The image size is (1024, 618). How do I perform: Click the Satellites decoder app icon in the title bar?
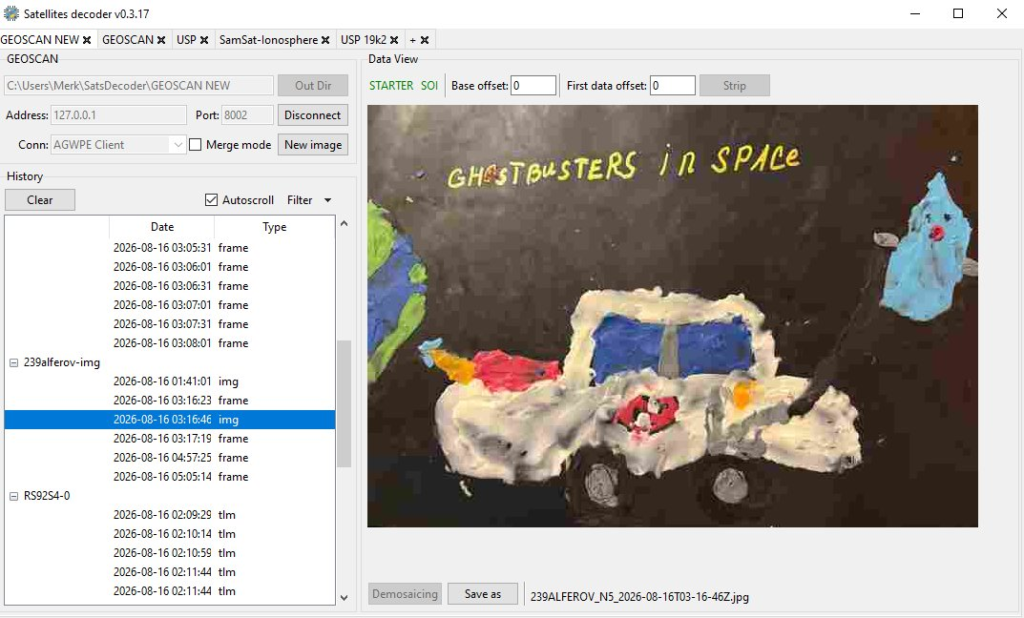pyautogui.click(x=11, y=13)
